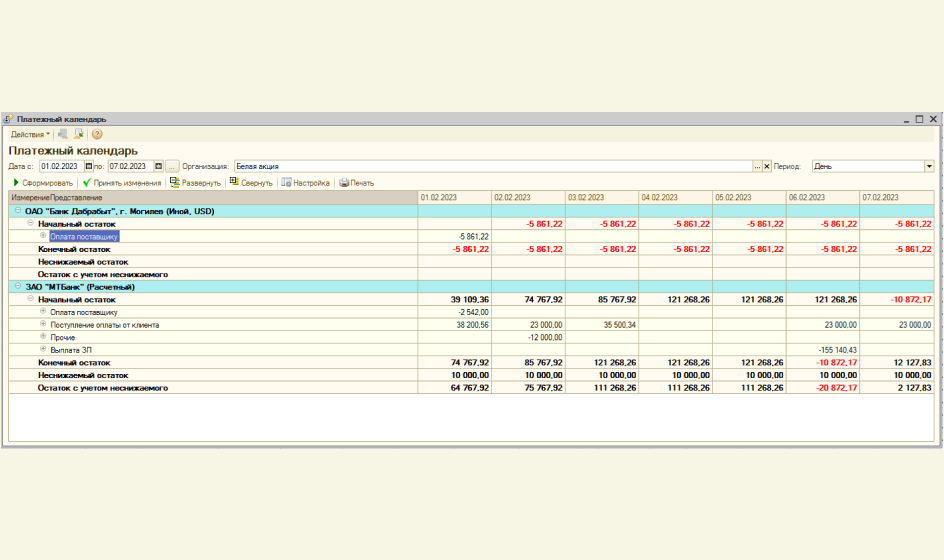Click Принять изменения with green checkmark

coord(122,183)
